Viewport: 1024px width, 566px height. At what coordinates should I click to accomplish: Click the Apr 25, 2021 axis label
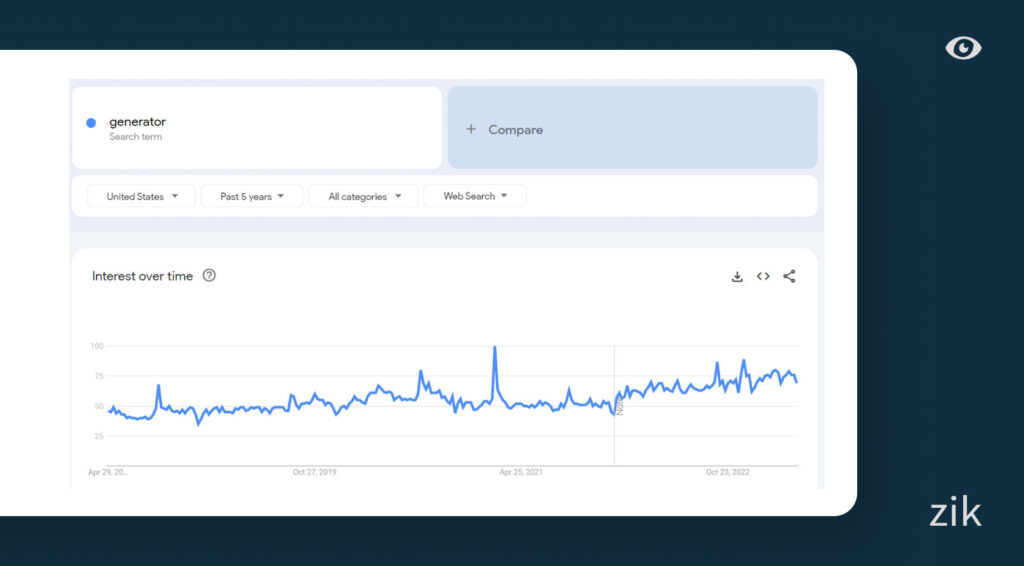[x=520, y=473]
